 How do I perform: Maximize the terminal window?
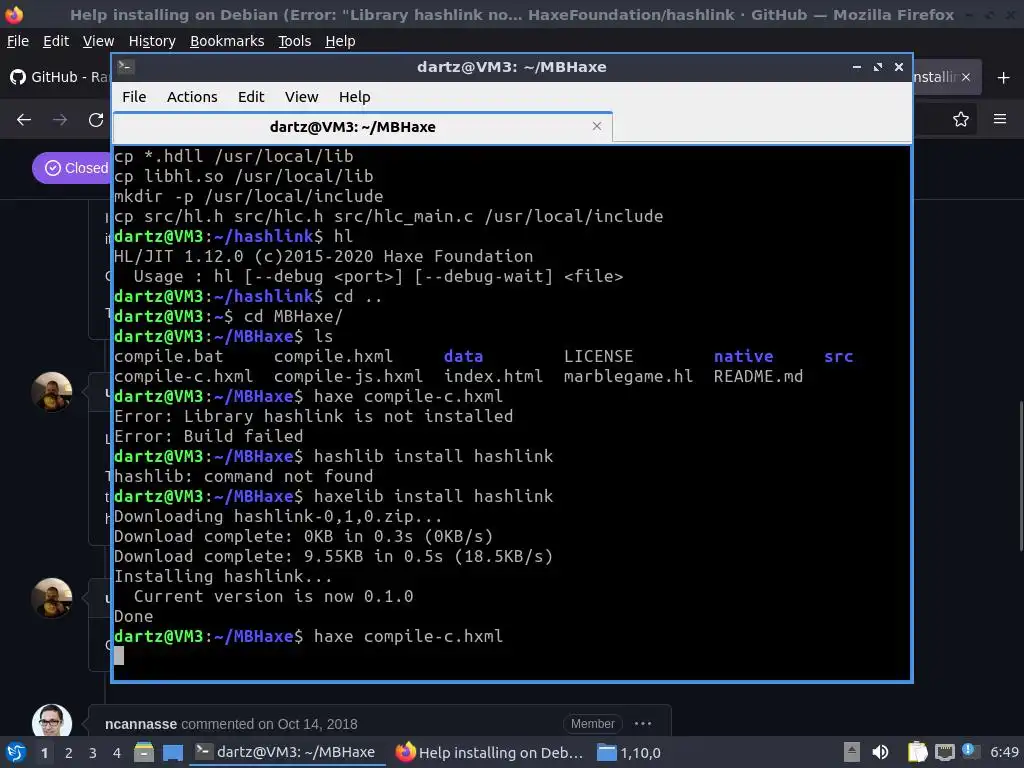878,67
